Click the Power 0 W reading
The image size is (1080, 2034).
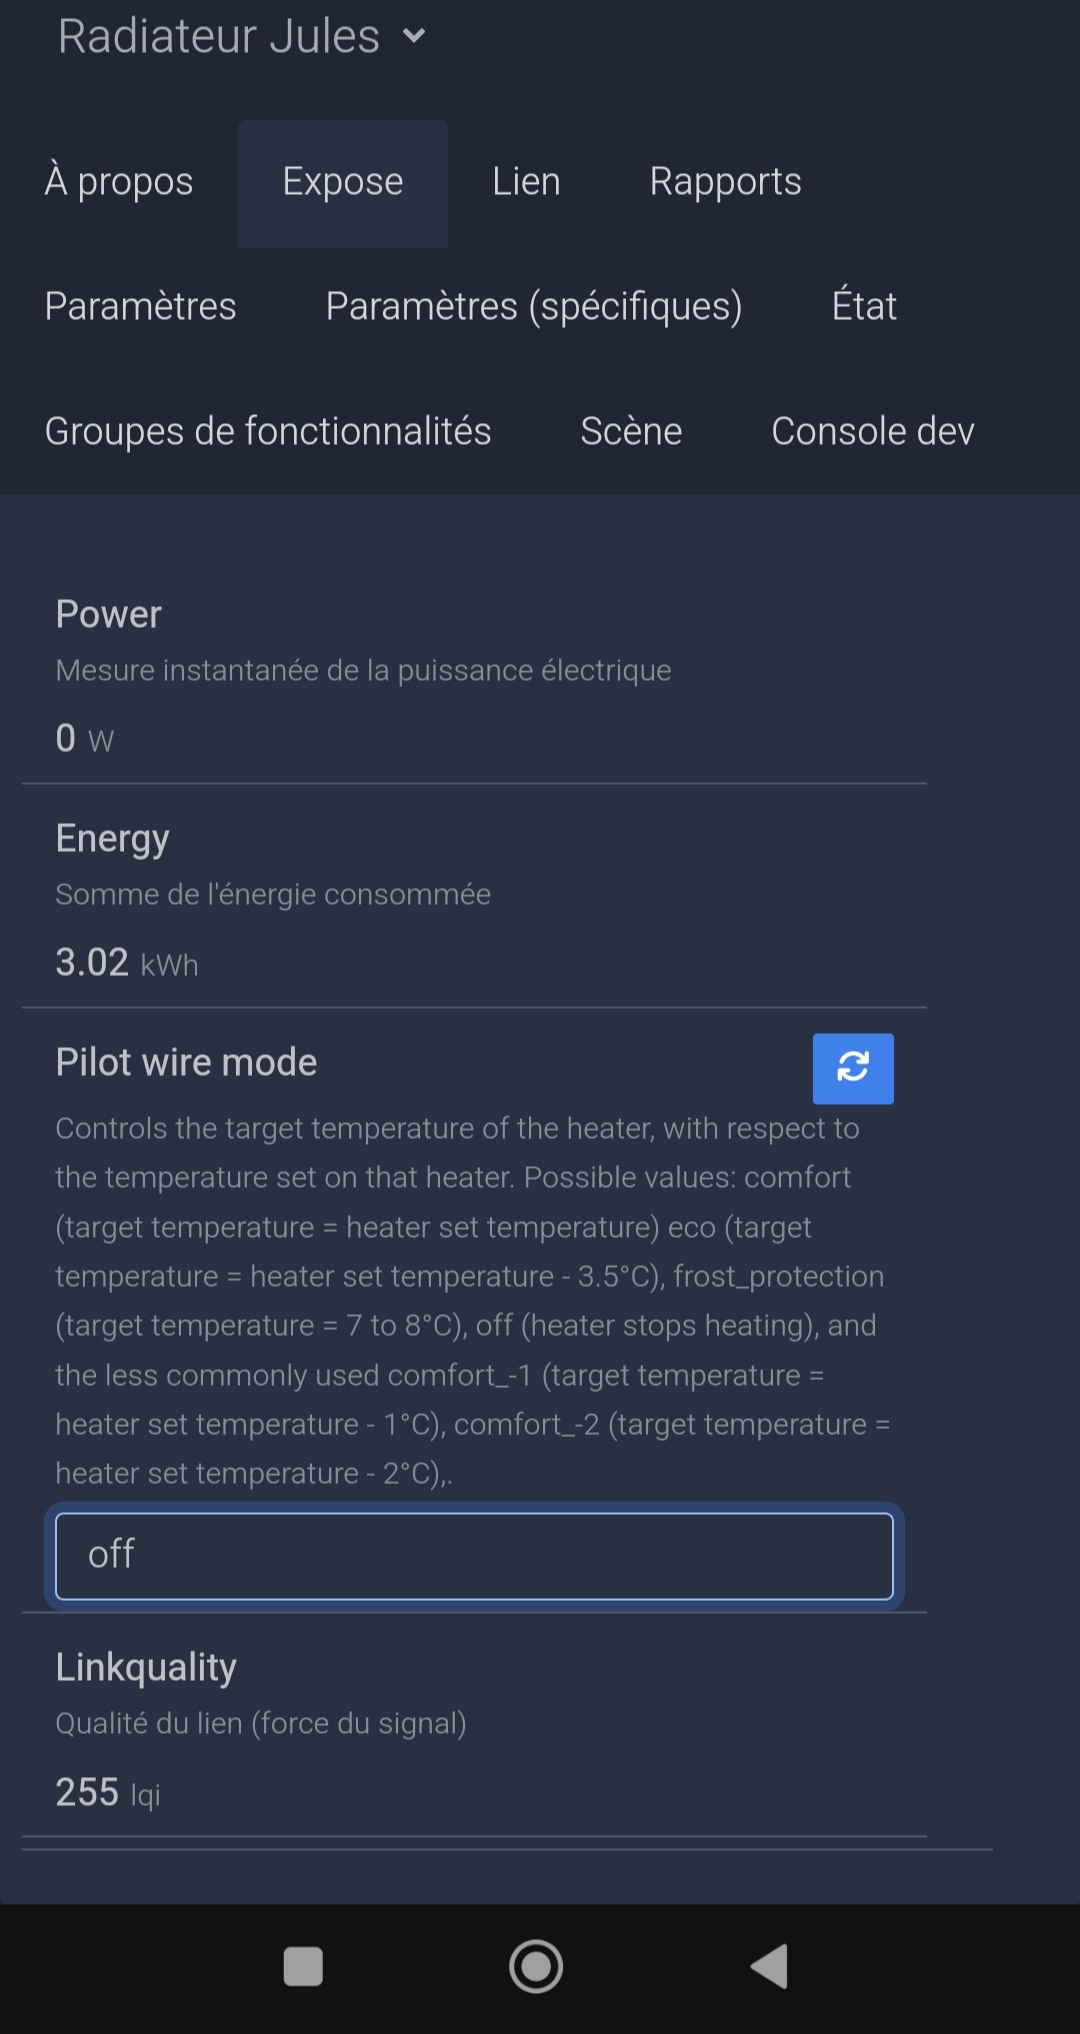click(x=85, y=739)
